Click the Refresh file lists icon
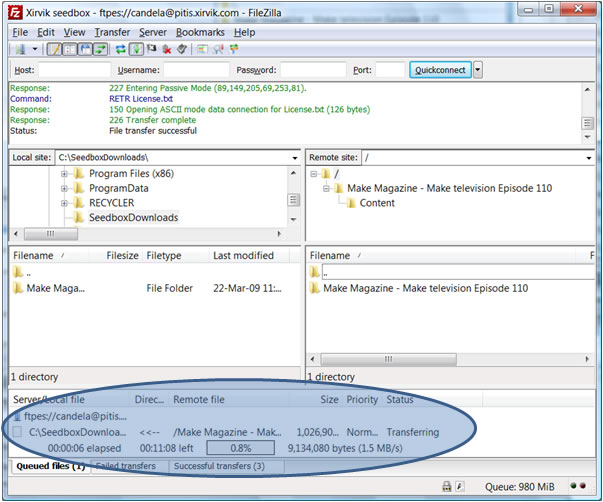 click(121, 49)
